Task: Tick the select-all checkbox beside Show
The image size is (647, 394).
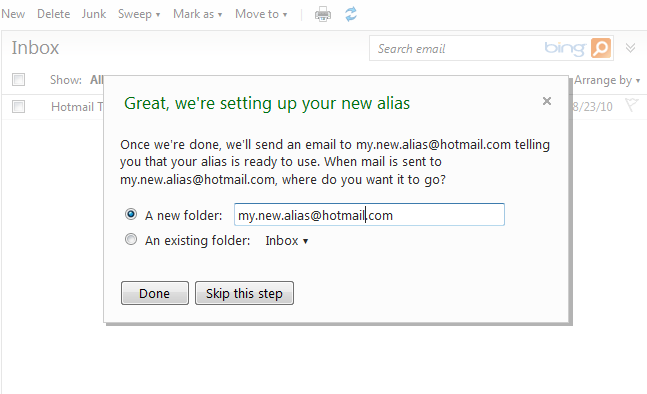Action: pos(18,79)
